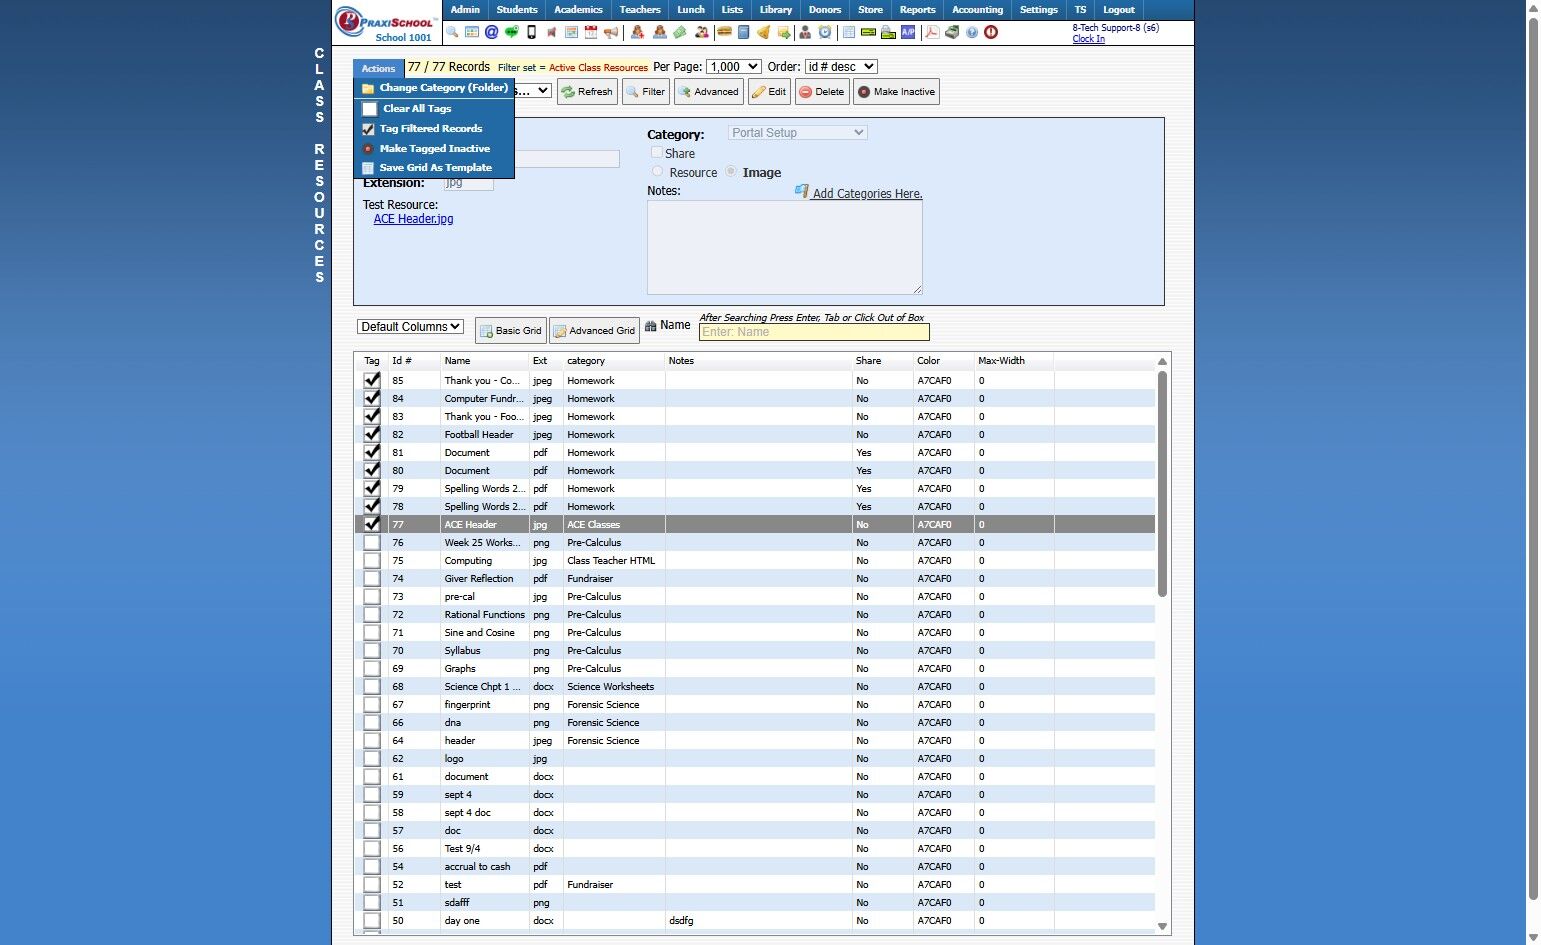Click the Name search input field
Screen dimensions: 1541x945
[813, 332]
